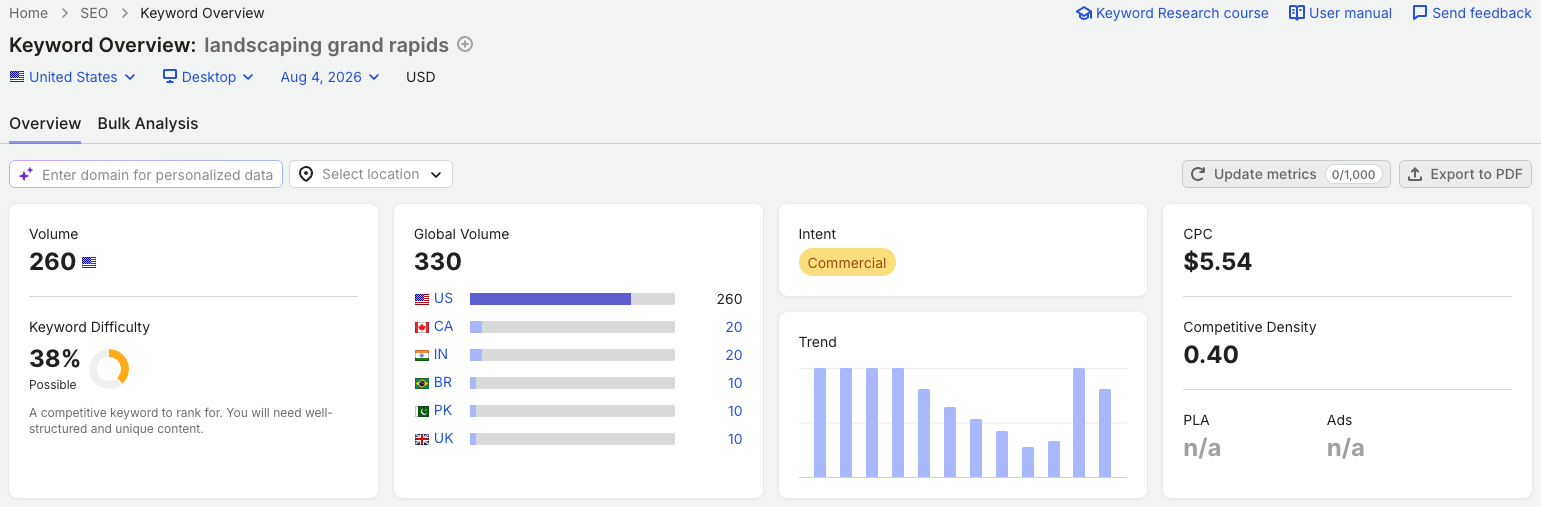Go to the SEO breadcrumb link

[94, 13]
